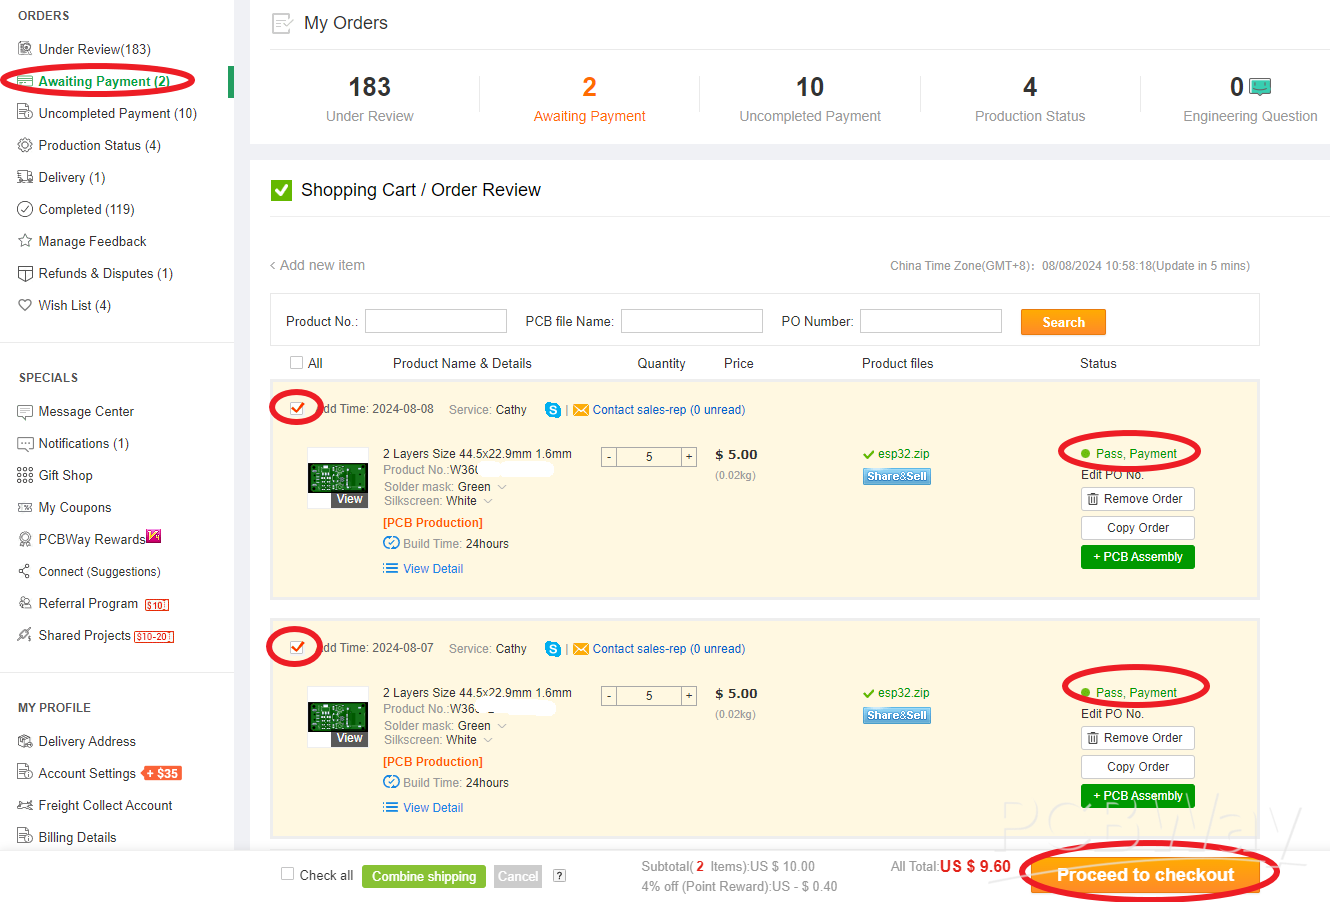Click the green Combine shipping button
Image resolution: width=1330 pixels, height=902 pixels.
424,877
